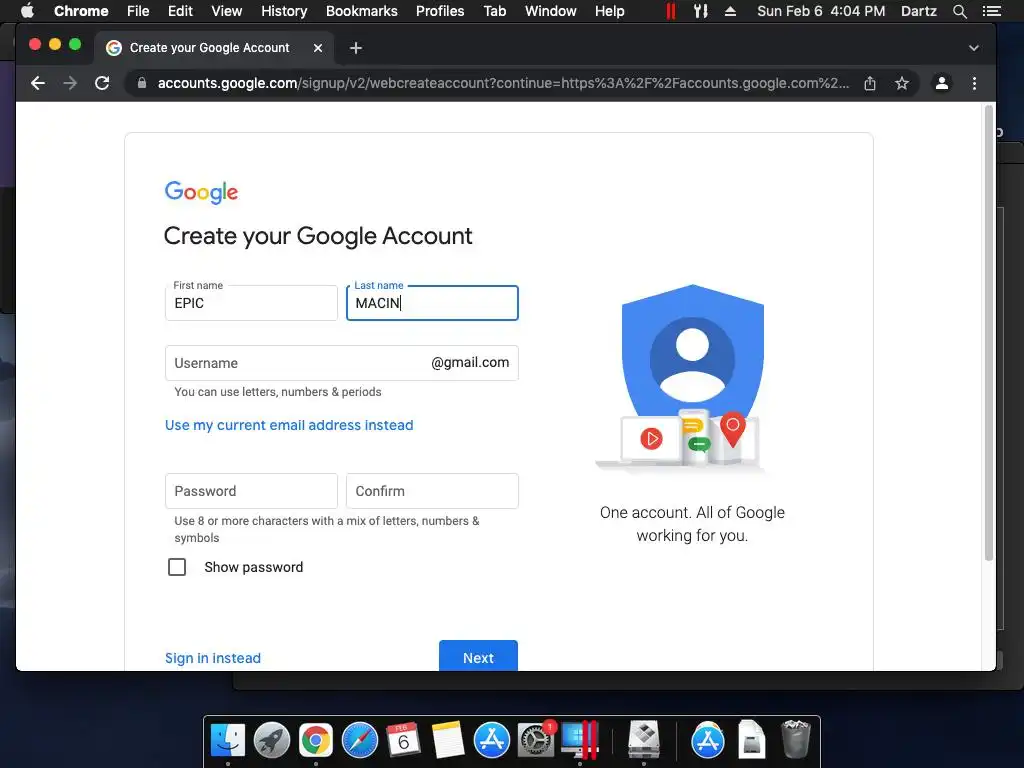Click the share icon in the address bar
Image resolution: width=1024 pixels, height=768 pixels.
pos(870,83)
